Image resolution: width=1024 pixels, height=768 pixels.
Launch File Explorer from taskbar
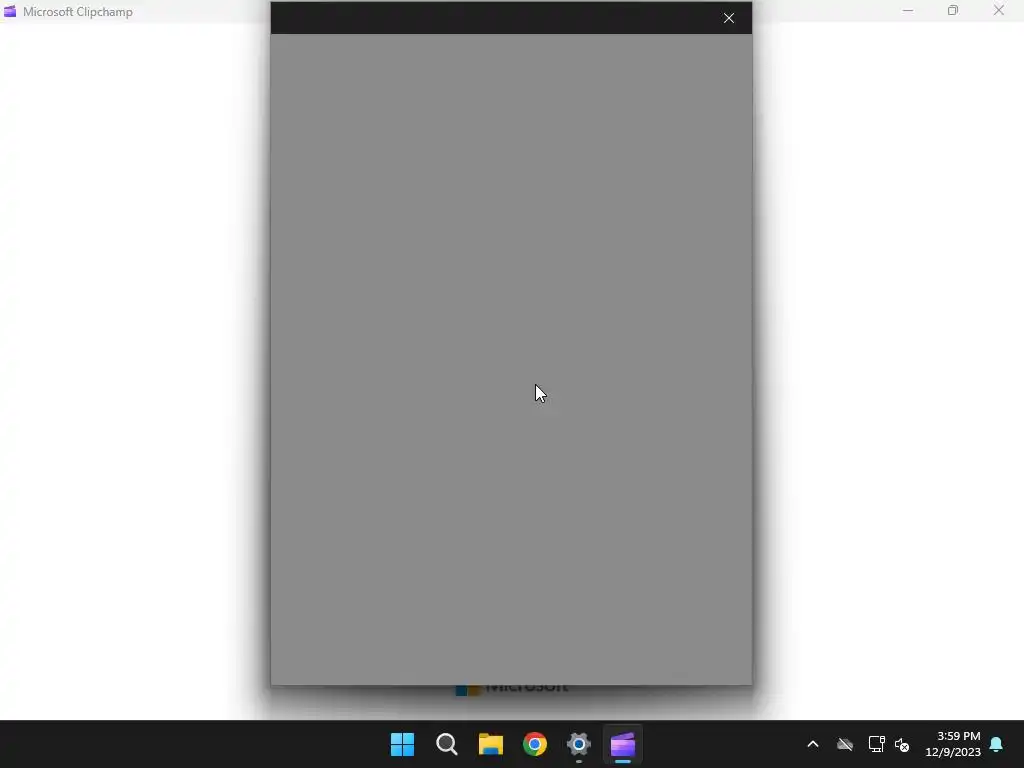coord(490,744)
